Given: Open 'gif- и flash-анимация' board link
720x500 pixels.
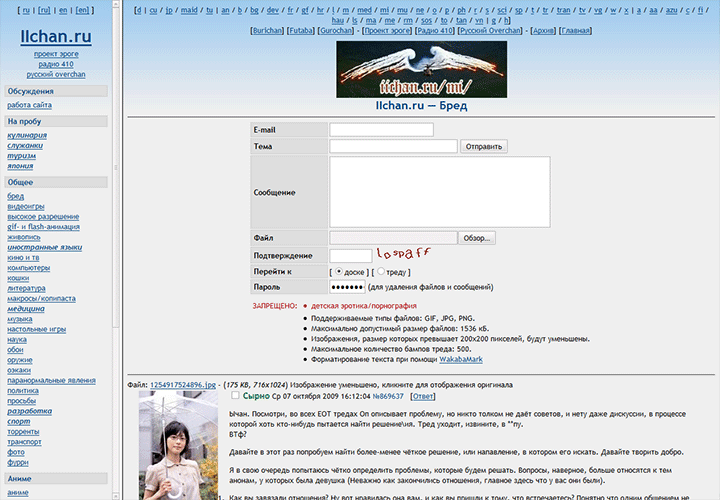Looking at the screenshot, I should pyautogui.click(x=44, y=227).
